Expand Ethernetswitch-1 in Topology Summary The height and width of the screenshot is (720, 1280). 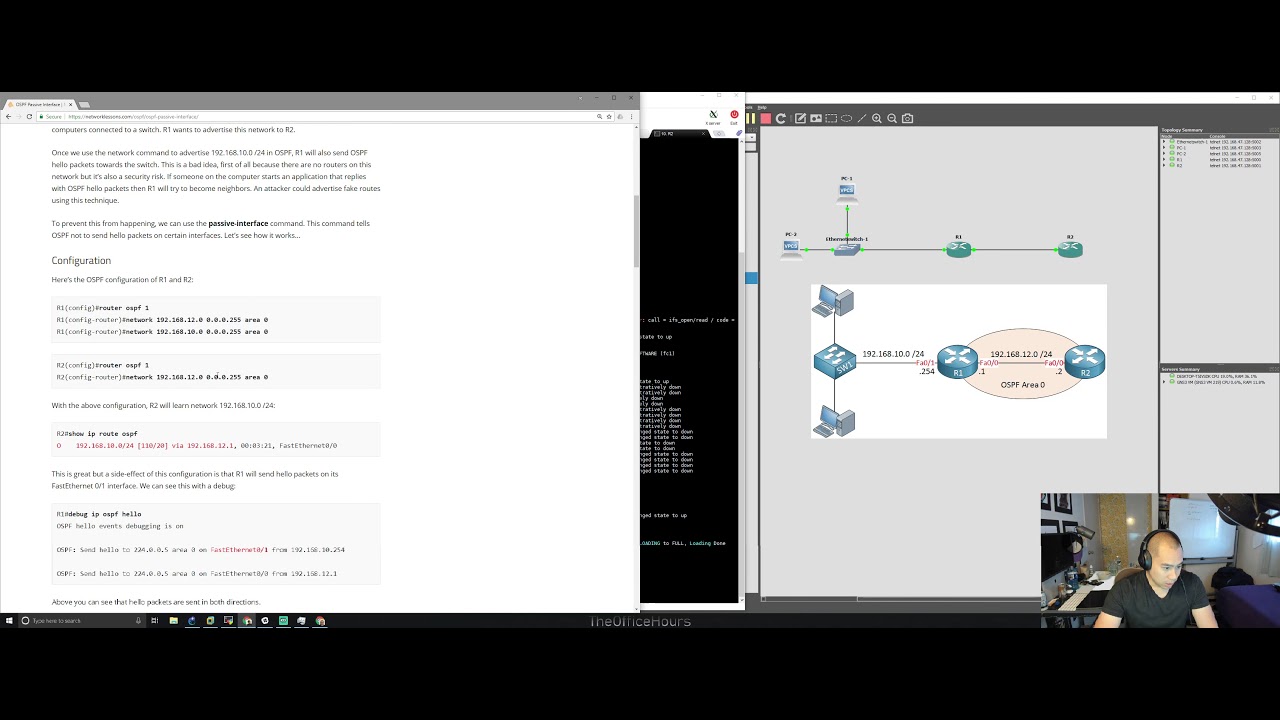click(1164, 142)
